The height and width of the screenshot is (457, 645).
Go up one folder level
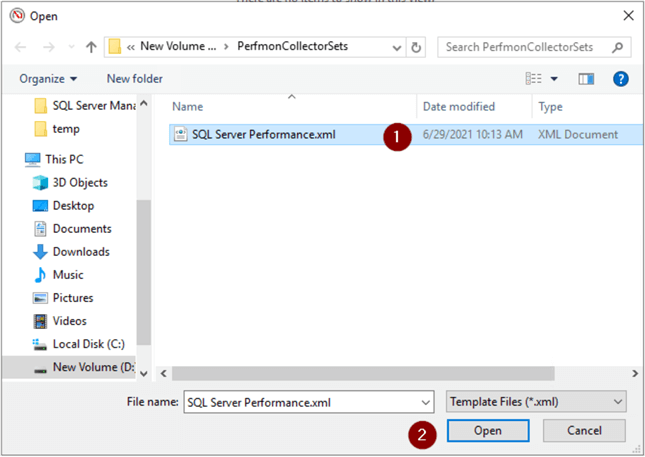(91, 47)
